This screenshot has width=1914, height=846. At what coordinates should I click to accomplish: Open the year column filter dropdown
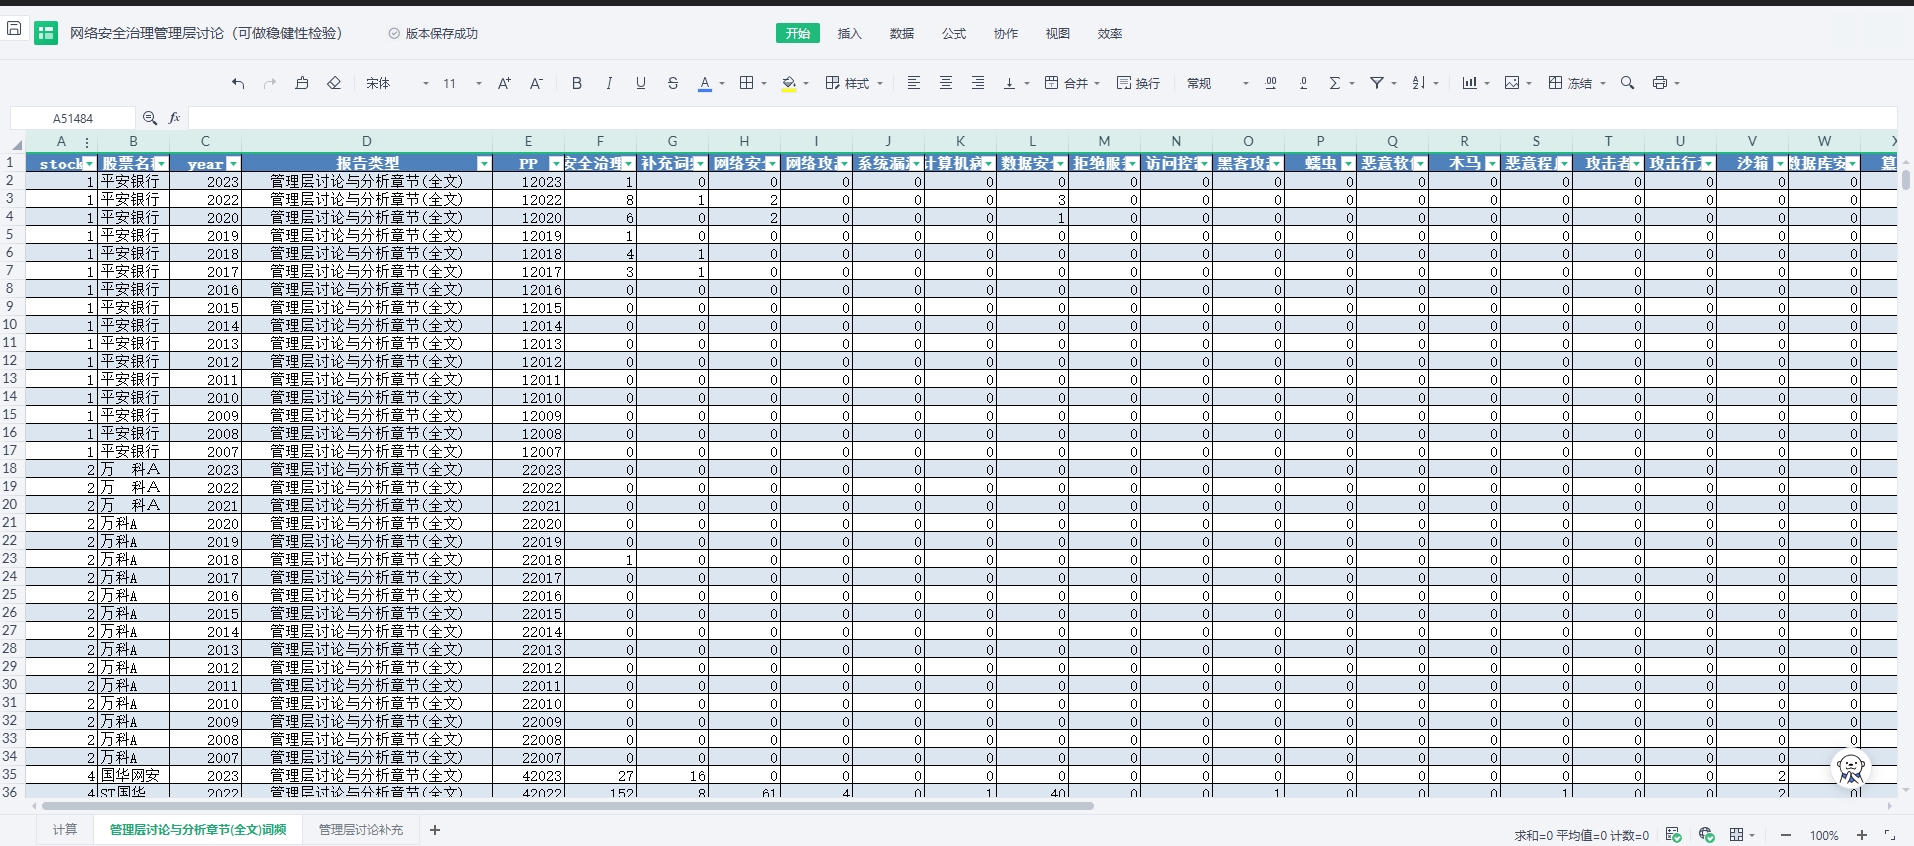(x=233, y=163)
